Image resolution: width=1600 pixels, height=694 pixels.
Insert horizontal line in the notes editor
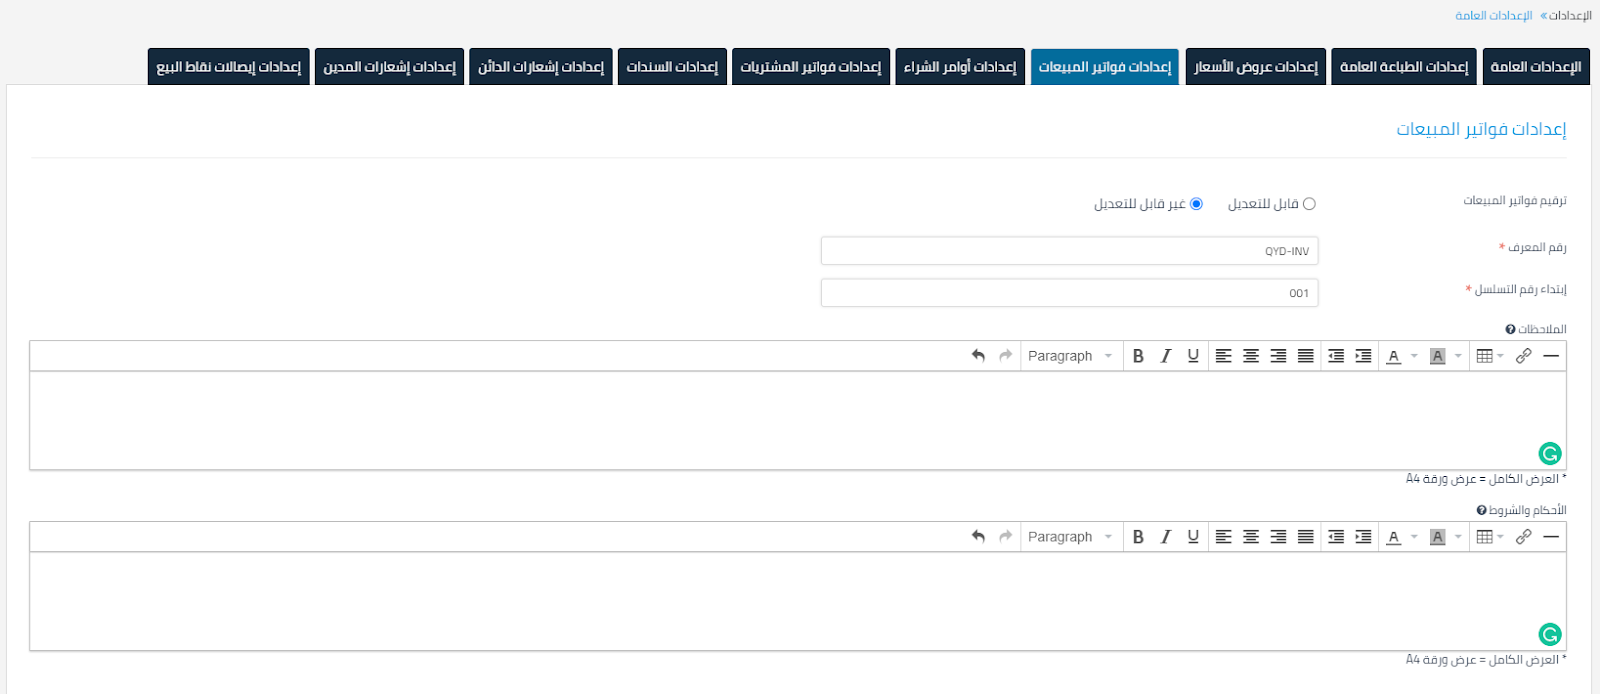[1551, 356]
